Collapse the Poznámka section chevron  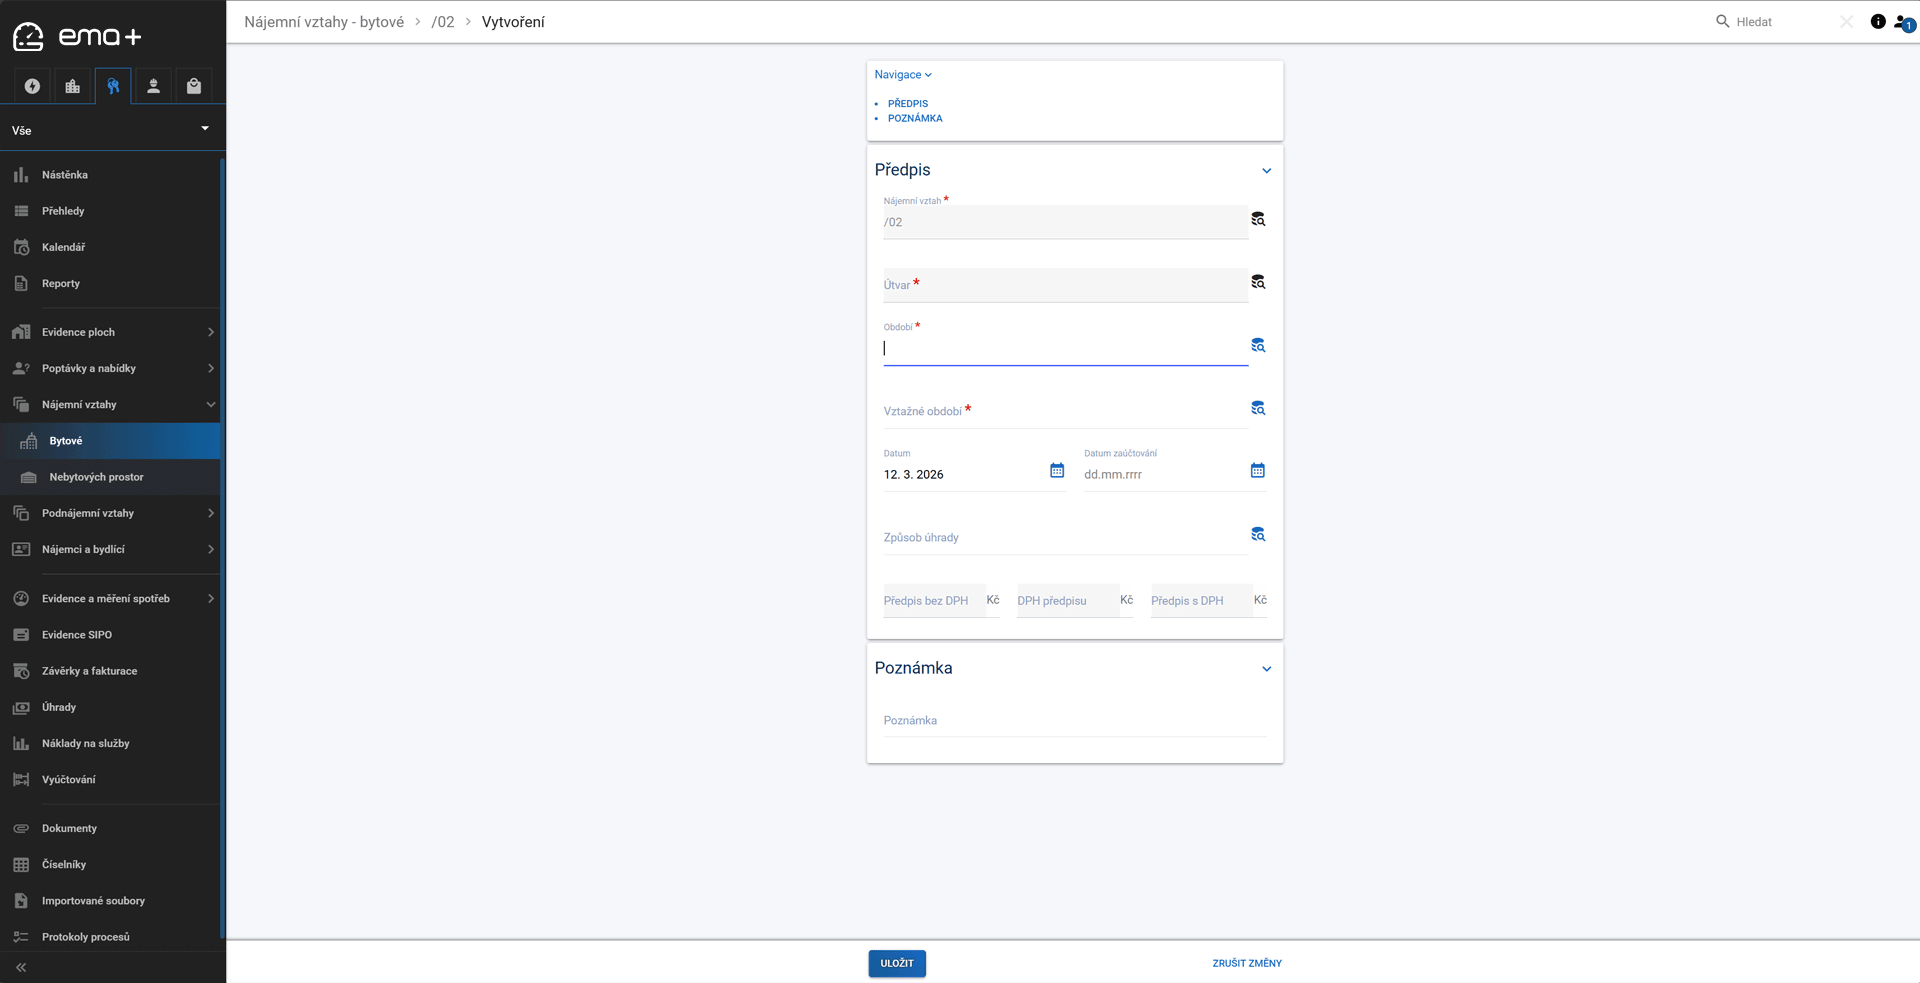(1266, 669)
